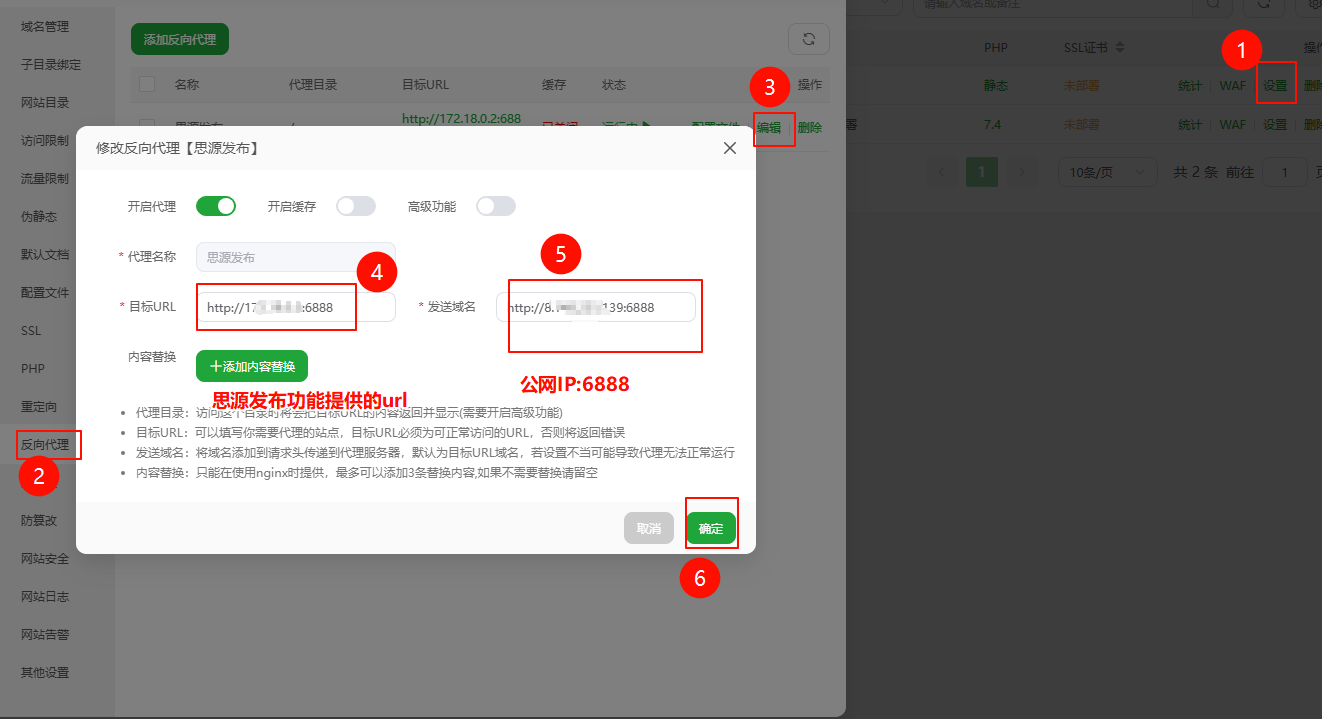Screen dimensions: 1322x719
Task: Click the 添加反向代理 button
Action: 180,39
